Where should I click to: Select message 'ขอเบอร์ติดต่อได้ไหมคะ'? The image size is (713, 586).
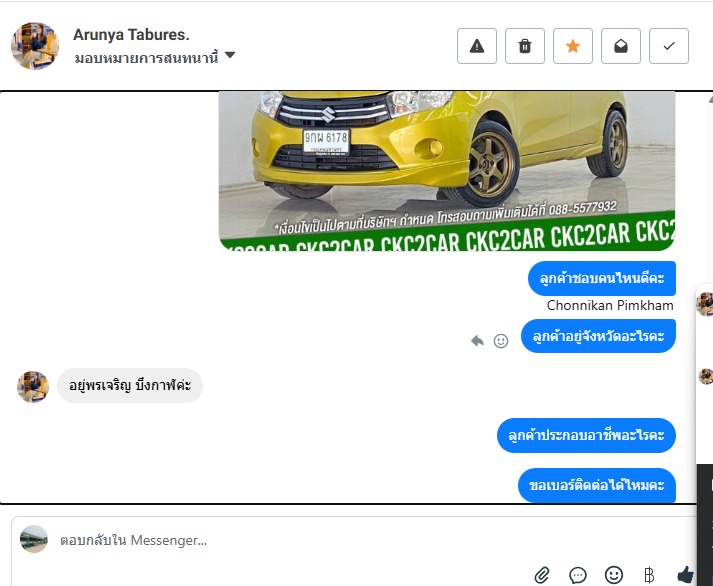pos(597,486)
